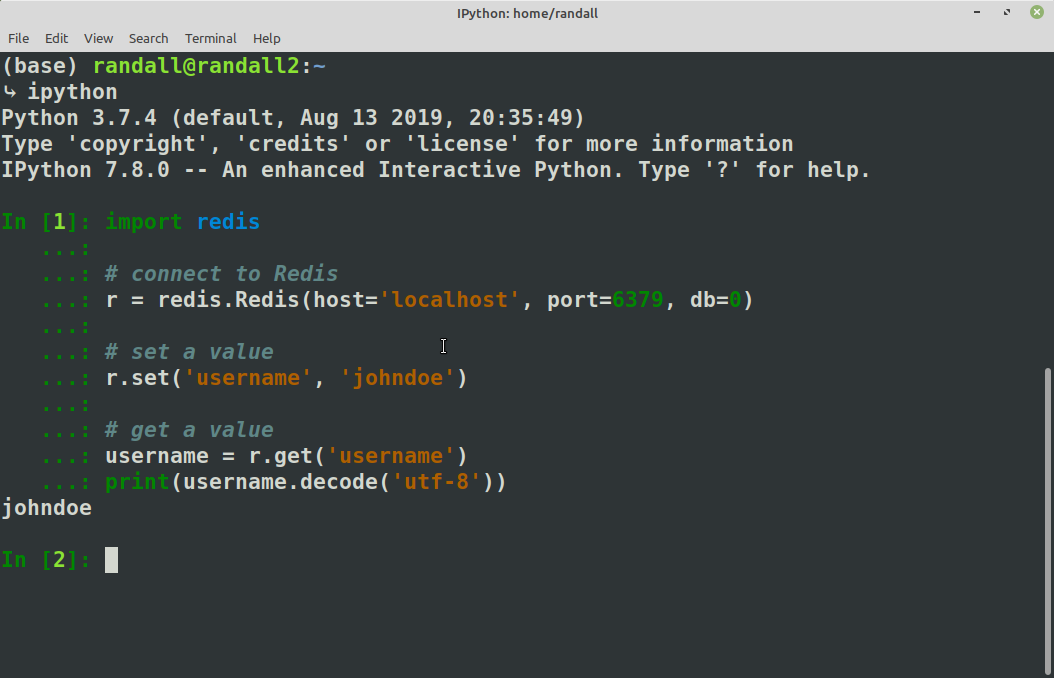
Task: Open the View menu
Action: (x=97, y=38)
